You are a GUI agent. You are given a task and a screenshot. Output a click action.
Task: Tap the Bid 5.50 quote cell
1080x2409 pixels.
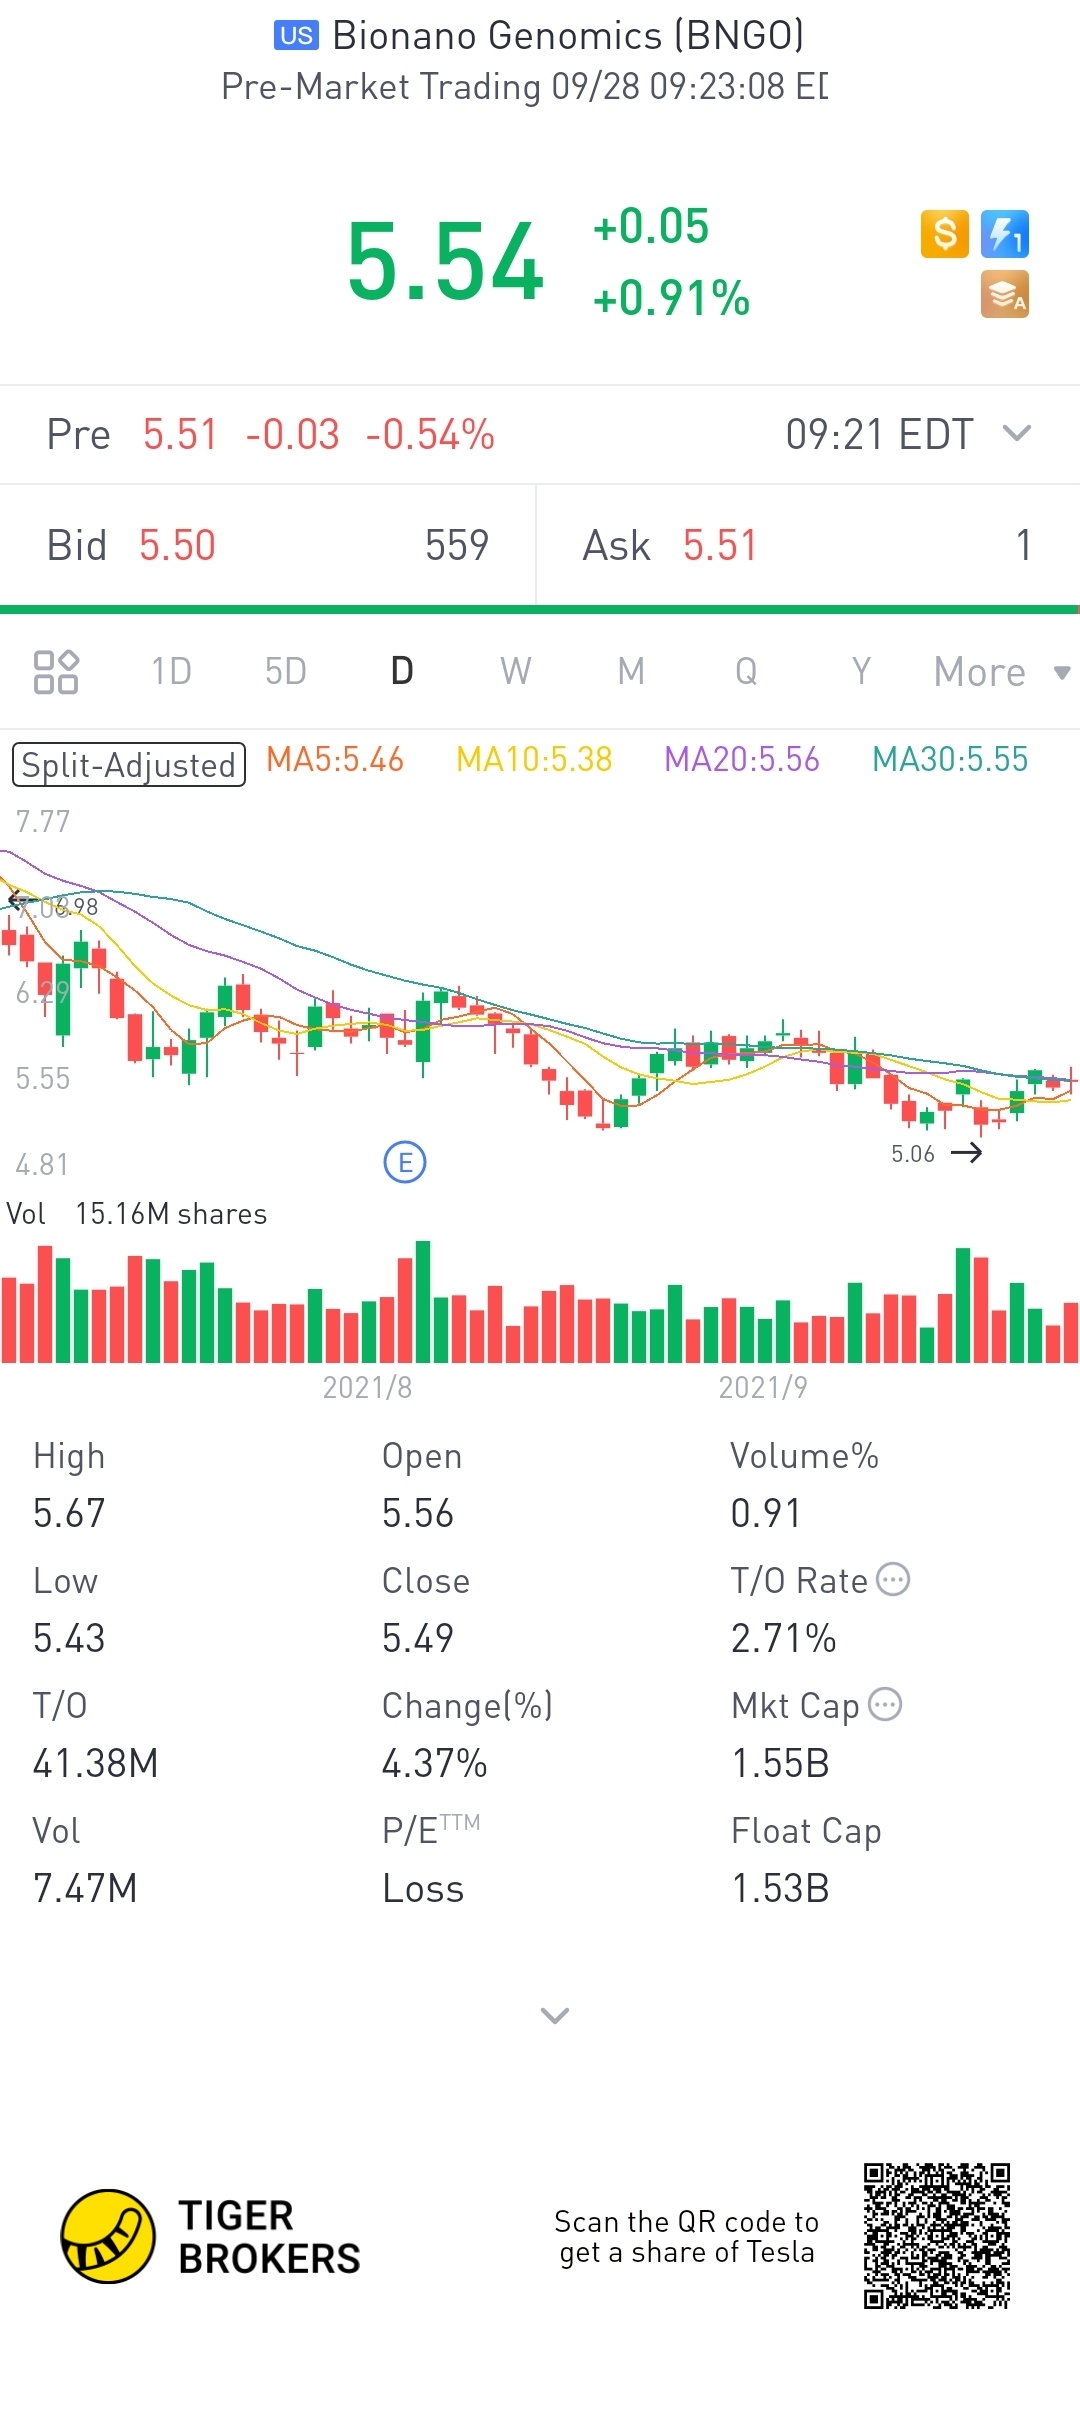click(x=267, y=545)
